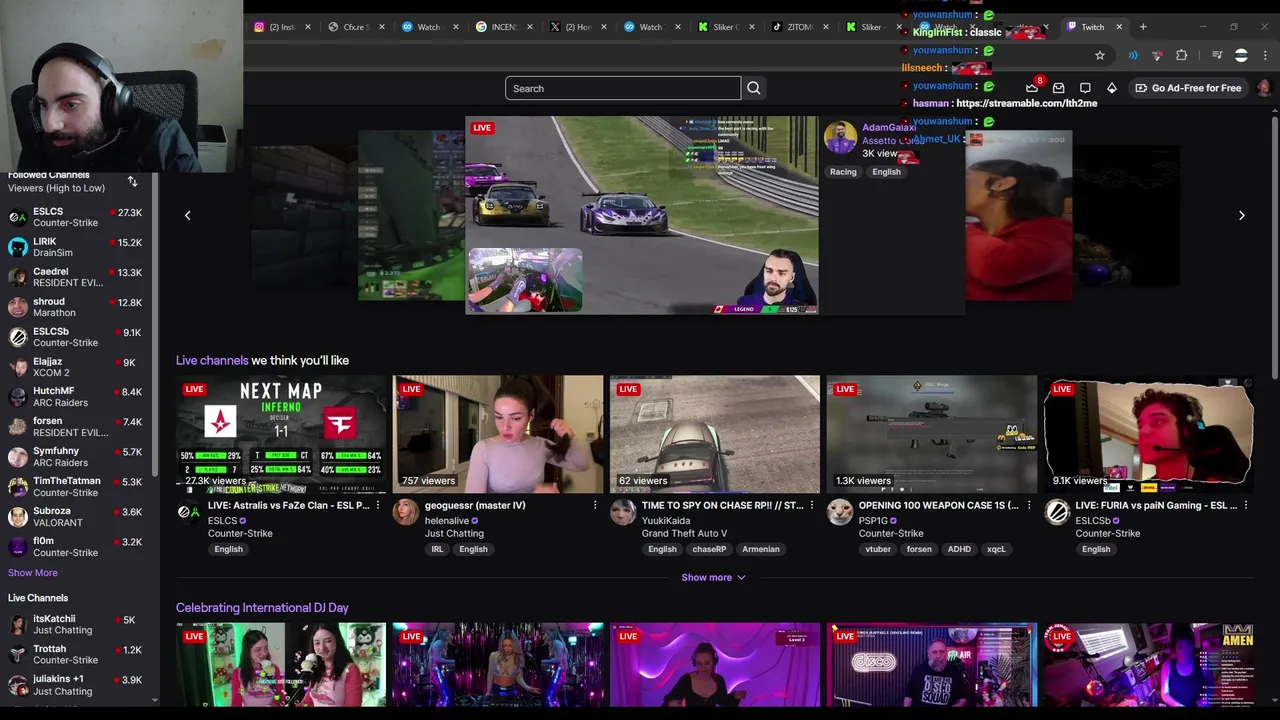This screenshot has width=1280, height=720.
Task: Click Grand Theft Auto V category link
Action: [684, 533]
